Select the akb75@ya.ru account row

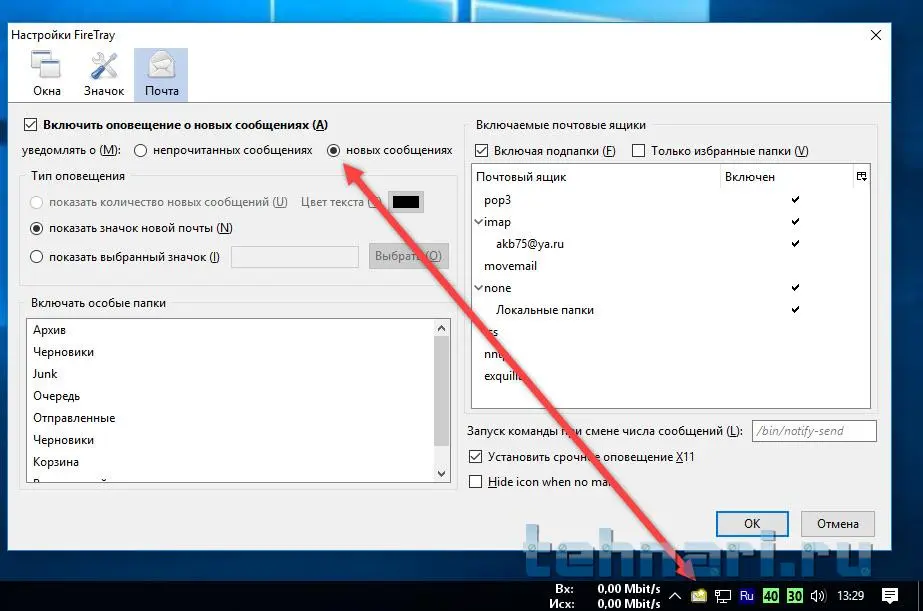click(x=670, y=244)
